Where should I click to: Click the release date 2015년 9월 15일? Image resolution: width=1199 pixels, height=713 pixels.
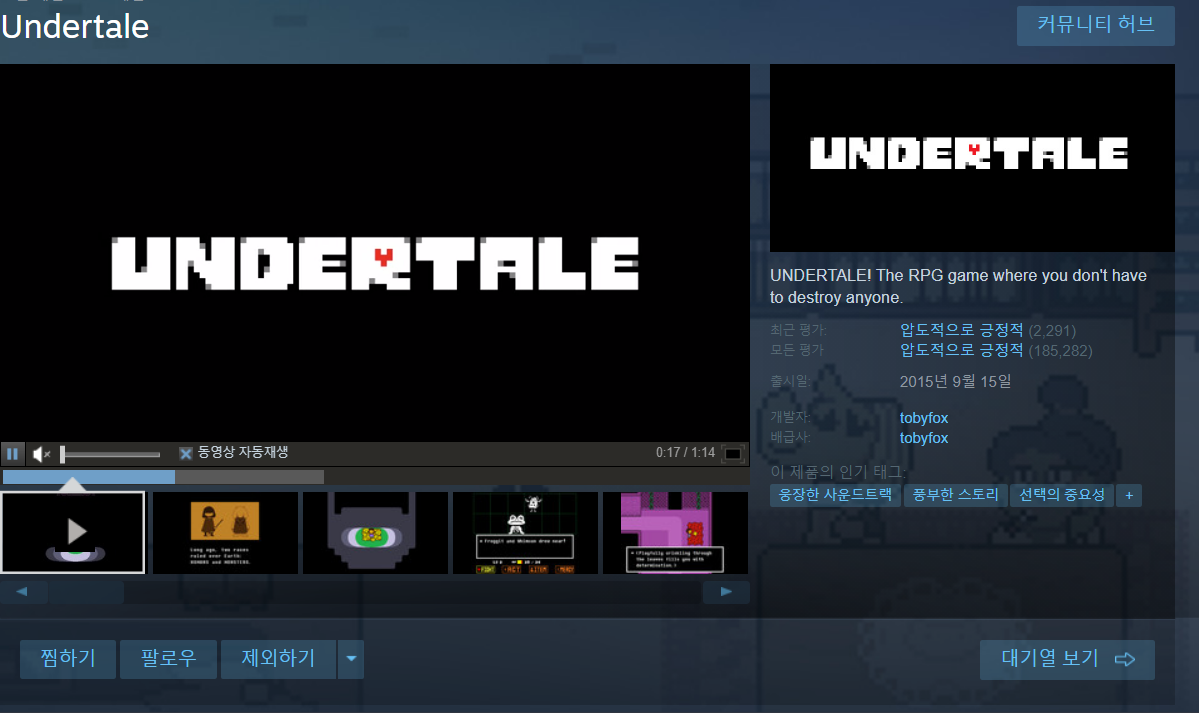click(955, 381)
